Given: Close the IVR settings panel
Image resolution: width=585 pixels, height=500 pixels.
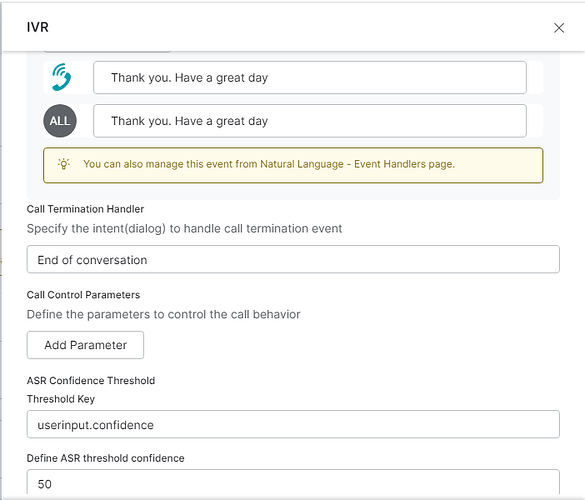Looking at the screenshot, I should (559, 28).
